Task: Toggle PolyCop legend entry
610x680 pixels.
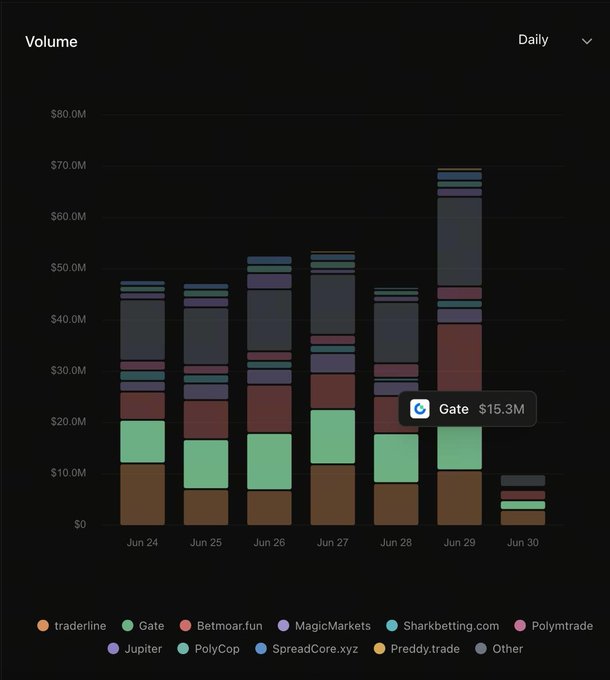Action: pyautogui.click(x=209, y=649)
